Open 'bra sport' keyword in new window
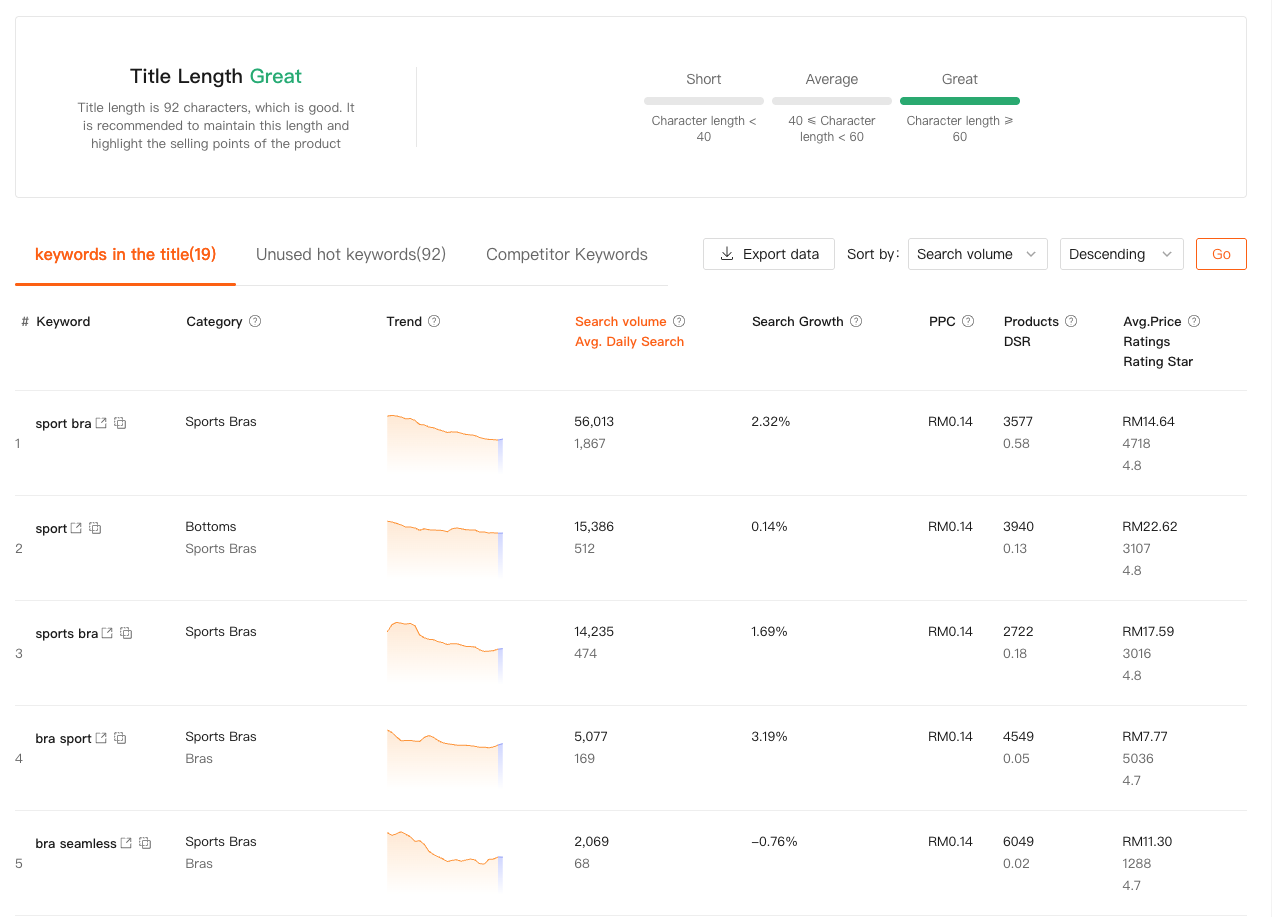Viewport: 1272px width, 917px height. click(x=101, y=738)
